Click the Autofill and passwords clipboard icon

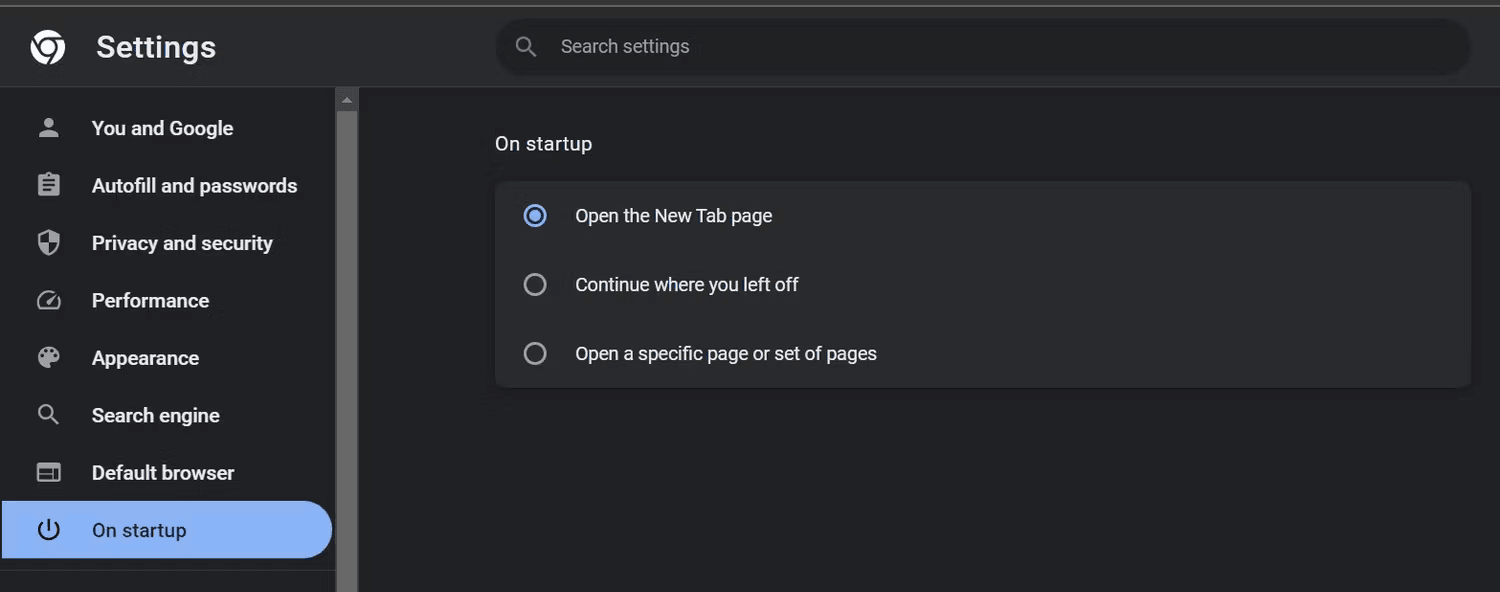(48, 185)
